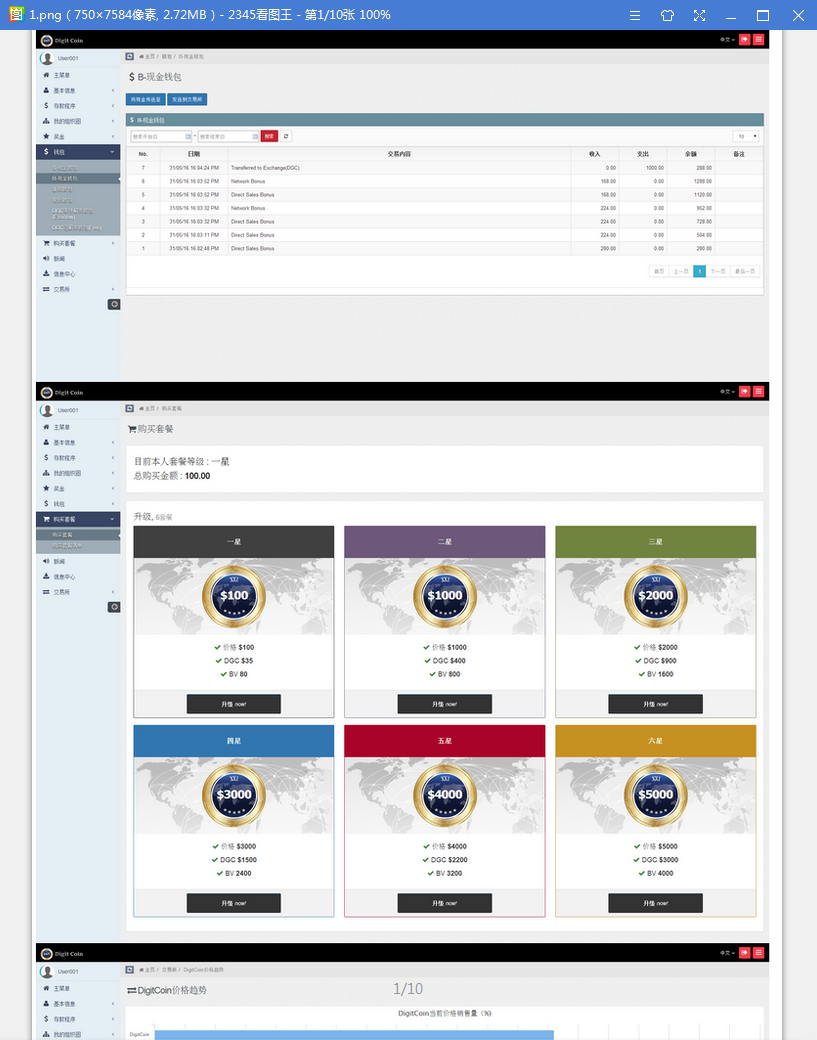This screenshot has height=1040, width=817.
Task: Open the image viewer's hamburger main menu
Action: pyautogui.click(x=635, y=15)
